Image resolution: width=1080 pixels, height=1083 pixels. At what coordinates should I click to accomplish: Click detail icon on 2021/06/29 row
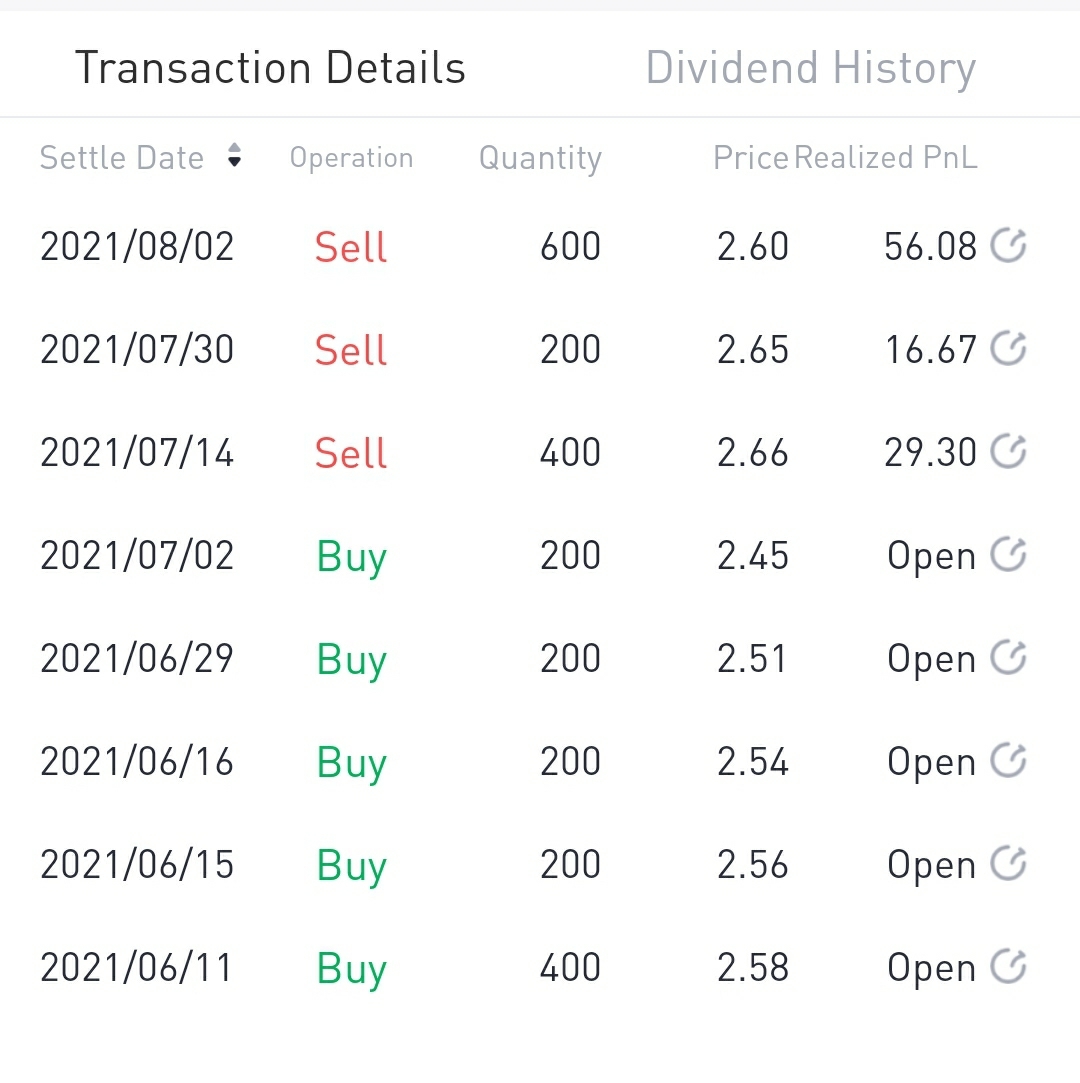1008,657
